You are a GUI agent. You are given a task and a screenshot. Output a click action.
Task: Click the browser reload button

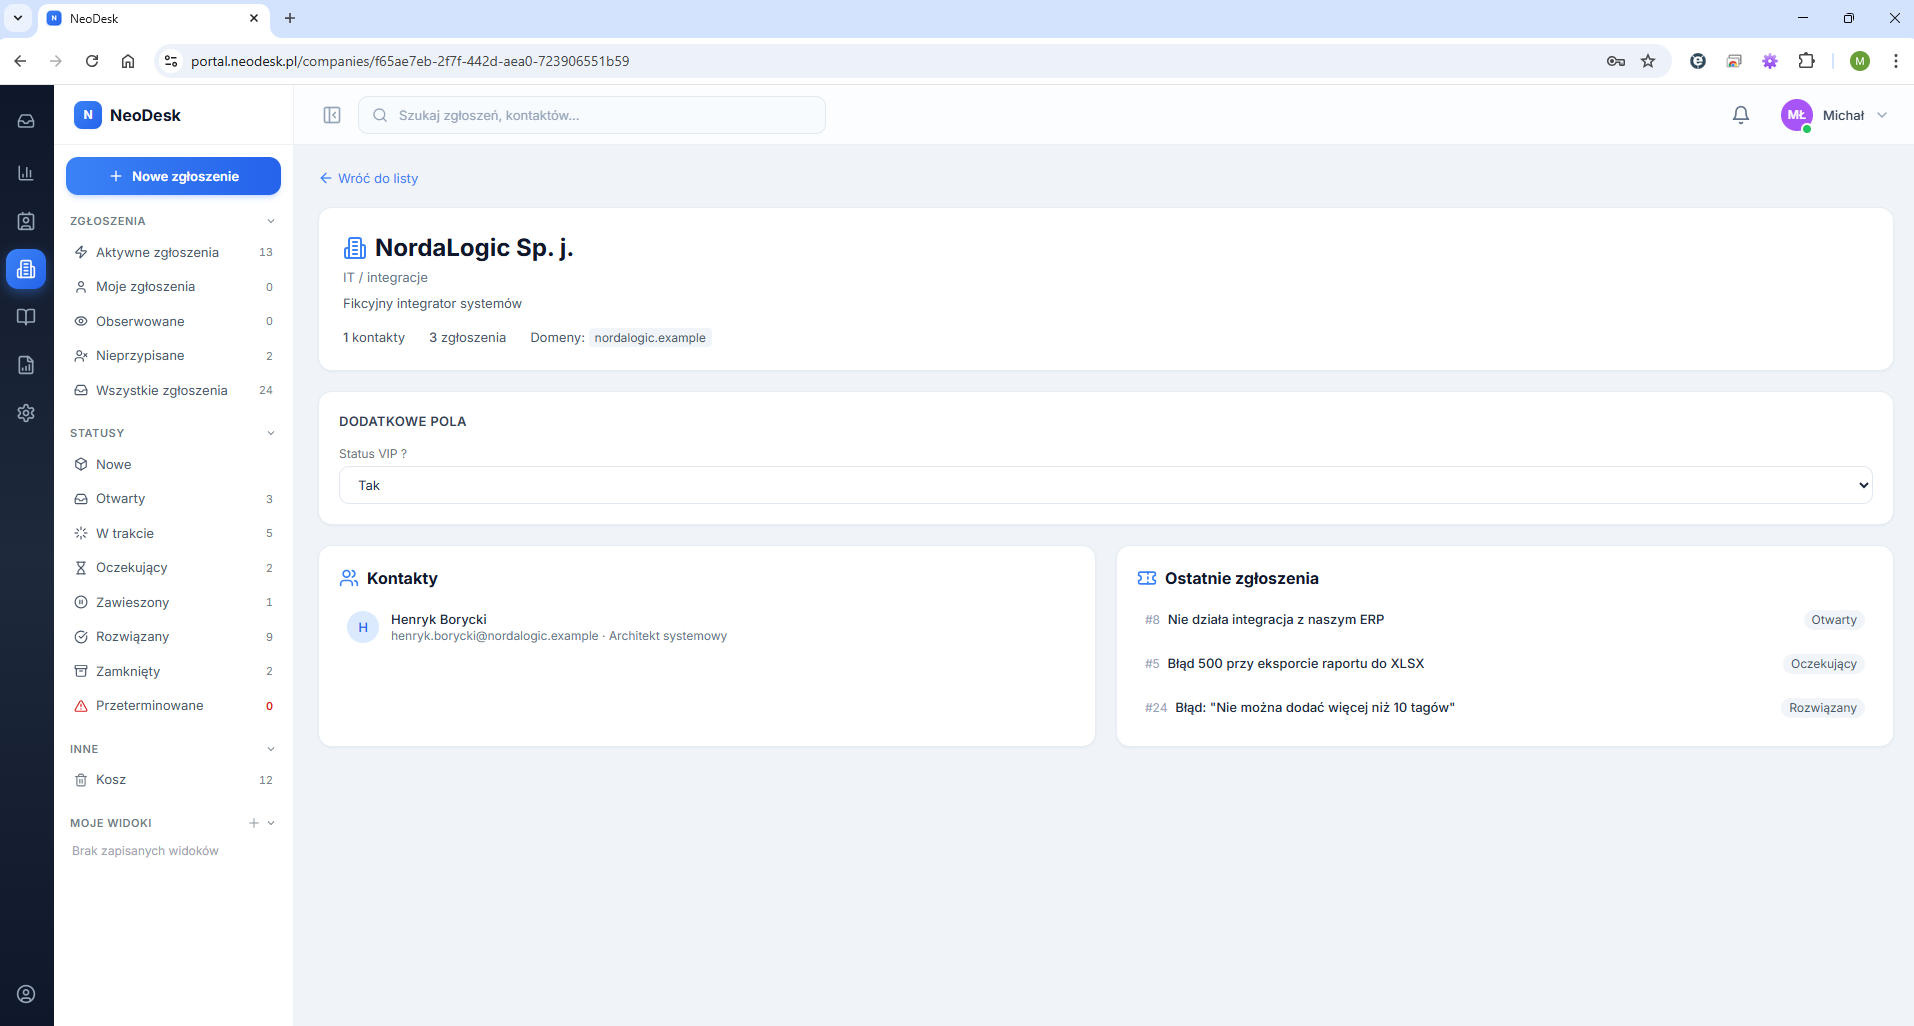coord(92,61)
